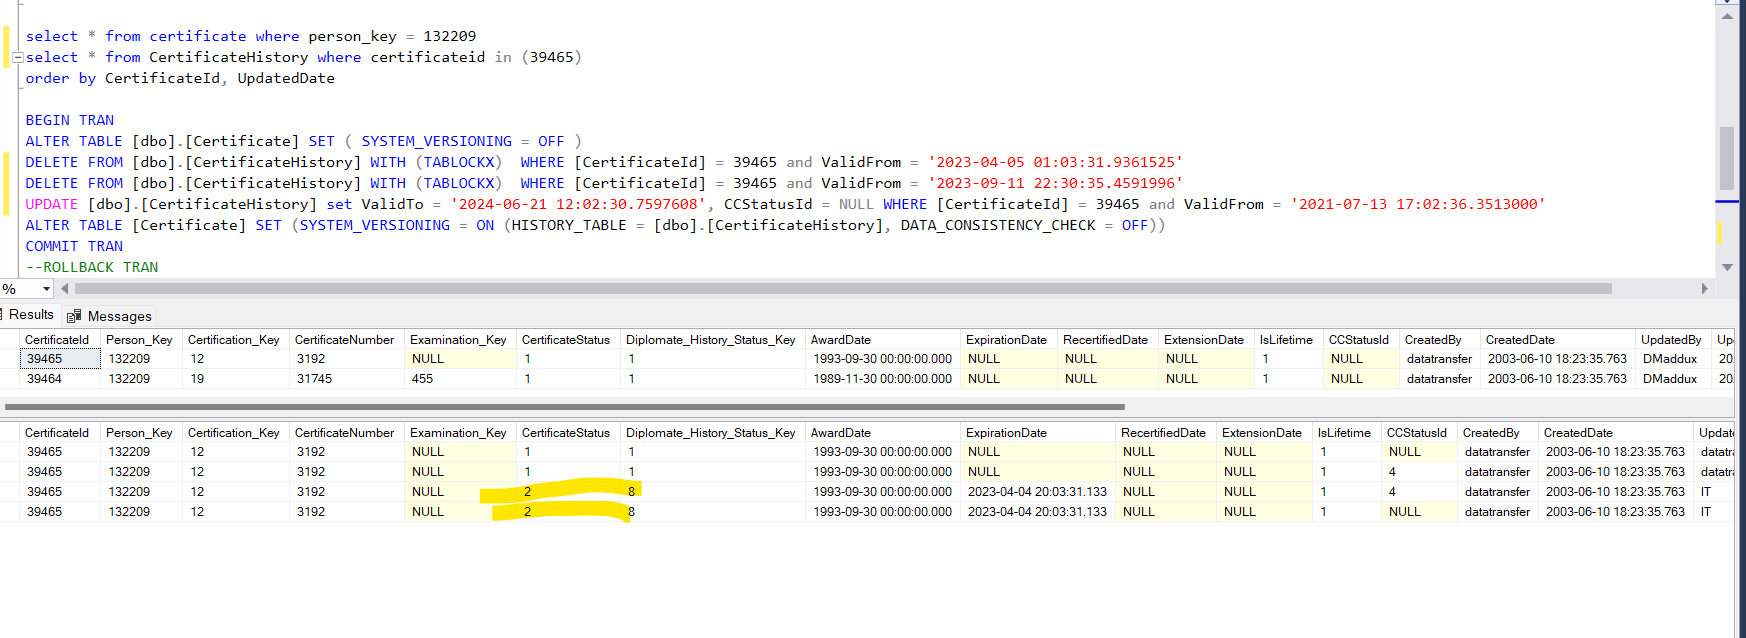
Task: Select the Certification_Key cell 19
Action: (x=236, y=379)
